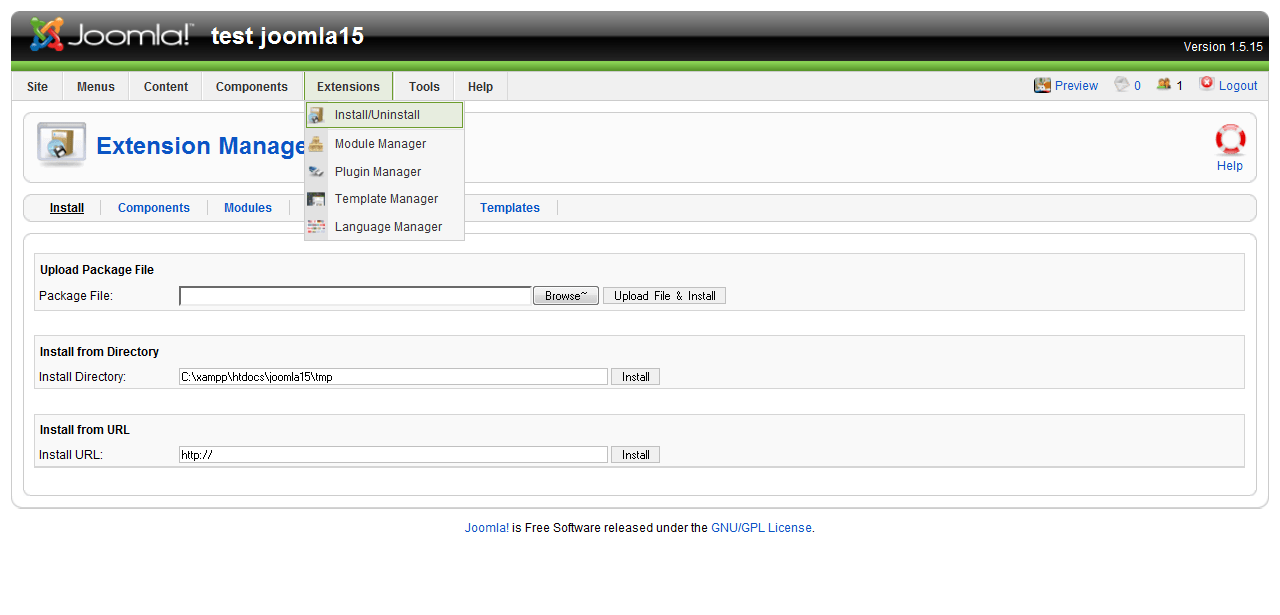This screenshot has width=1280, height=615.
Task: Click the Install Directory text field
Action: (393, 377)
